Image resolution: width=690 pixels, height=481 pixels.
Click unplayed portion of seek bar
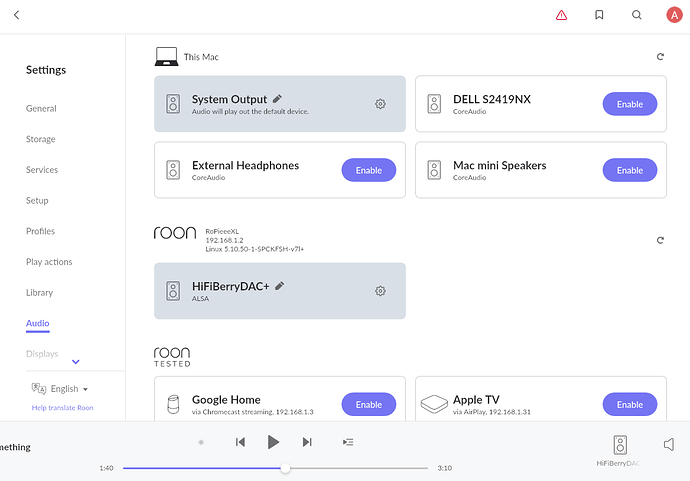[x=359, y=468]
